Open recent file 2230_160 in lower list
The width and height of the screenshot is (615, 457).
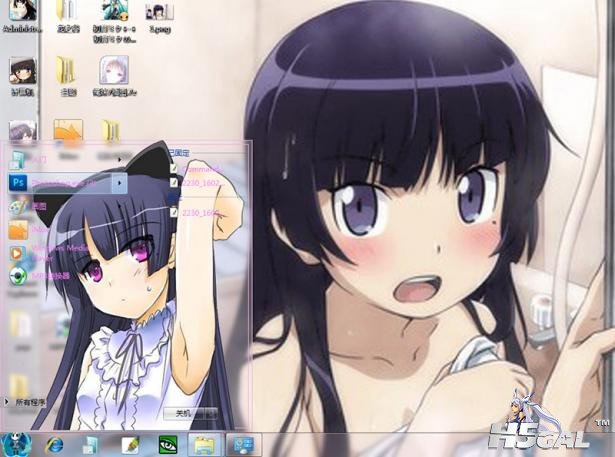click(x=196, y=213)
